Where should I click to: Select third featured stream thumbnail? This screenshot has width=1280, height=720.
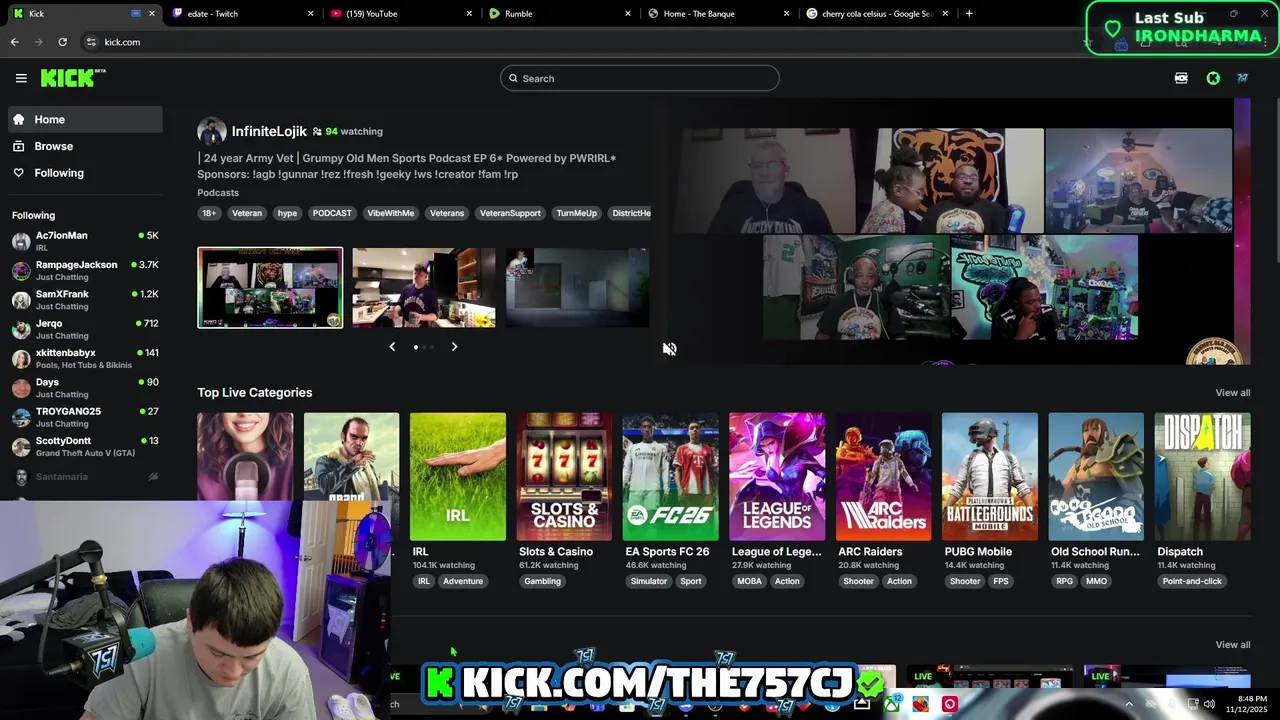(x=577, y=287)
